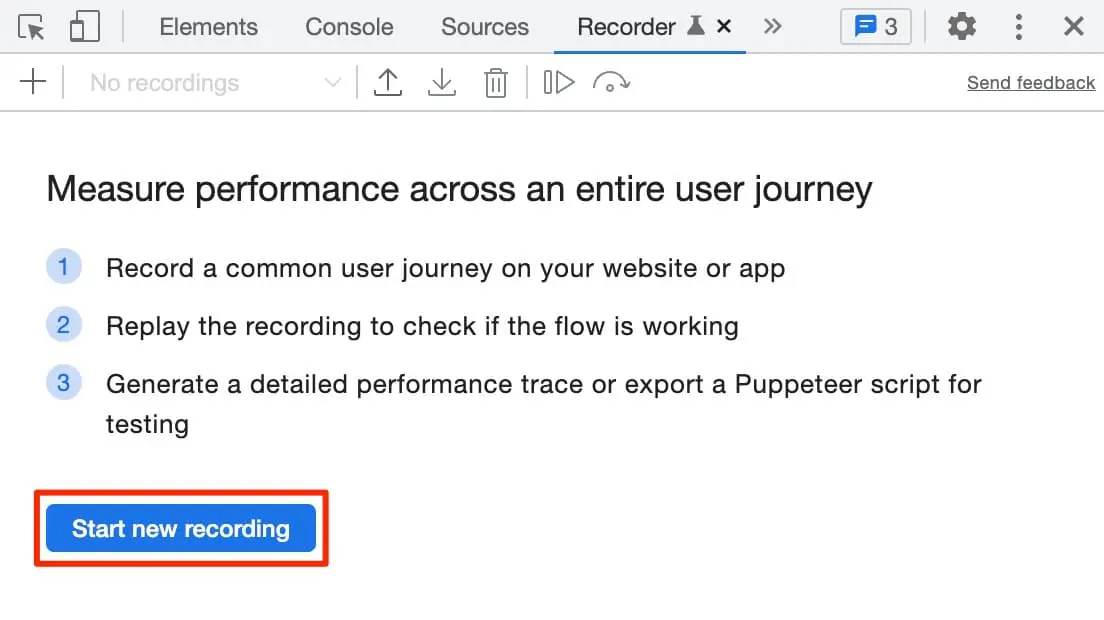The height and width of the screenshot is (620, 1104).
Task: Expand the more tabs double chevron
Action: (772, 27)
